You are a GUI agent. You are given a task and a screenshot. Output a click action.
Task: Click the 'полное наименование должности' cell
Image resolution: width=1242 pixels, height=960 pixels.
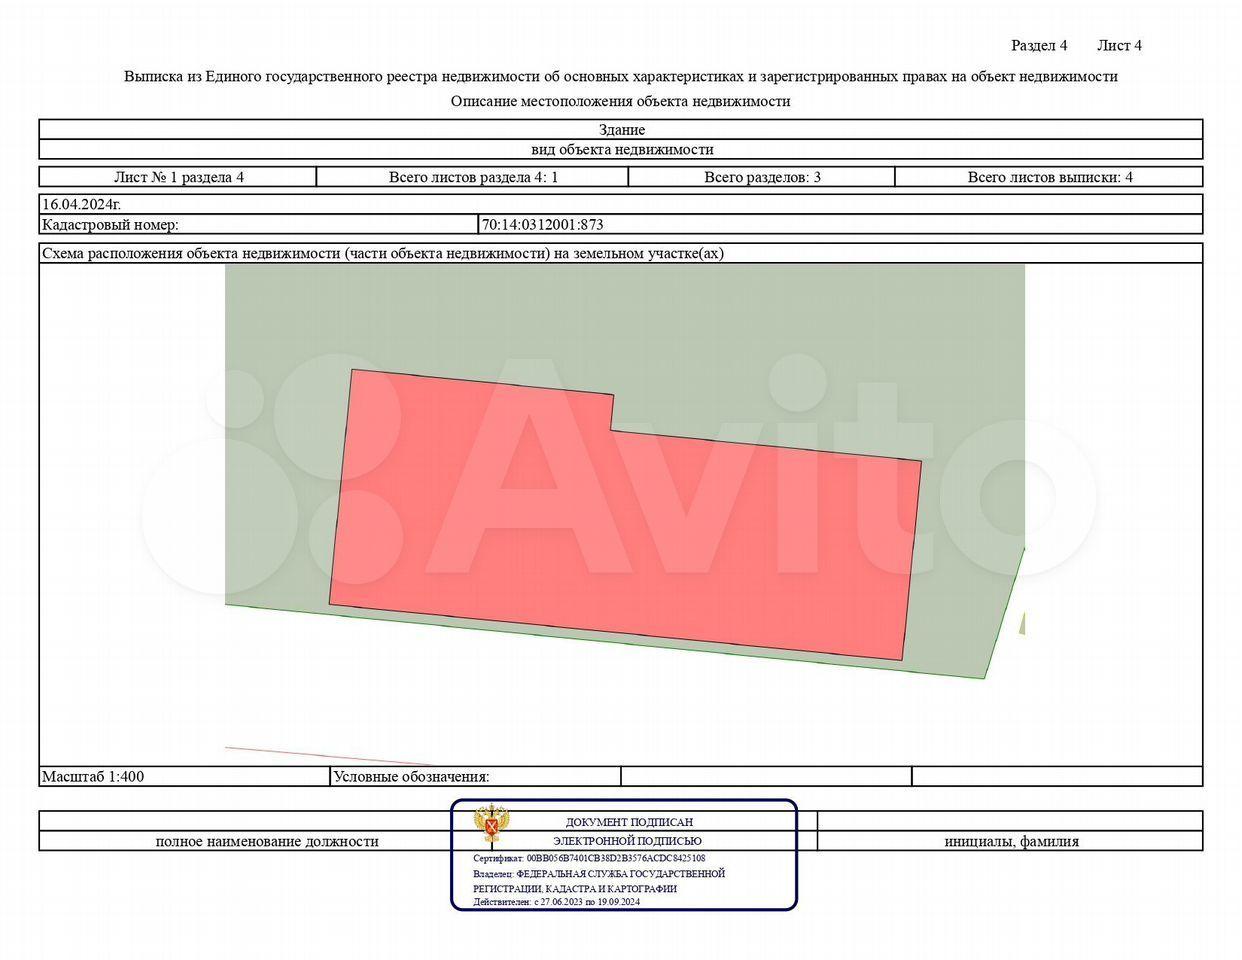coord(267,842)
